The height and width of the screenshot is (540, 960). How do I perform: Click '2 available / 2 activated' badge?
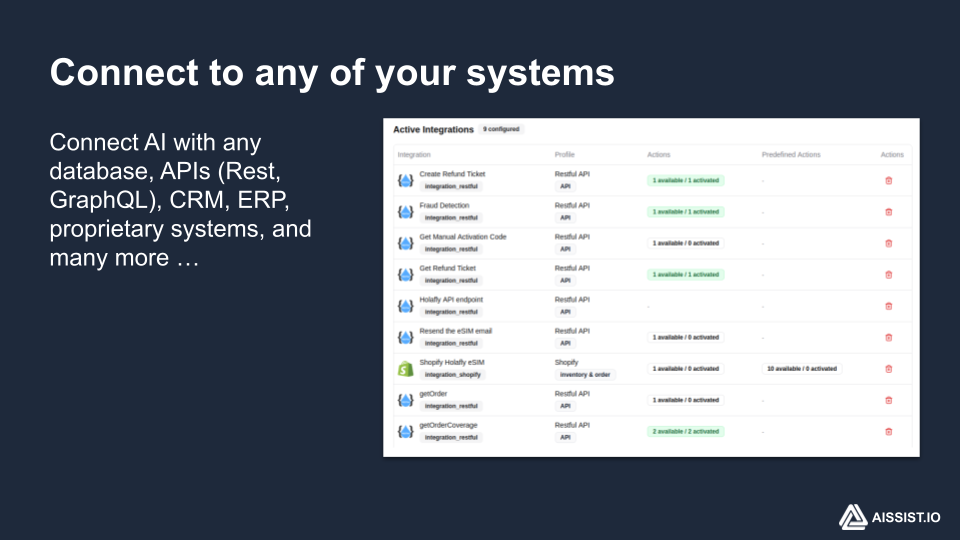(685, 431)
